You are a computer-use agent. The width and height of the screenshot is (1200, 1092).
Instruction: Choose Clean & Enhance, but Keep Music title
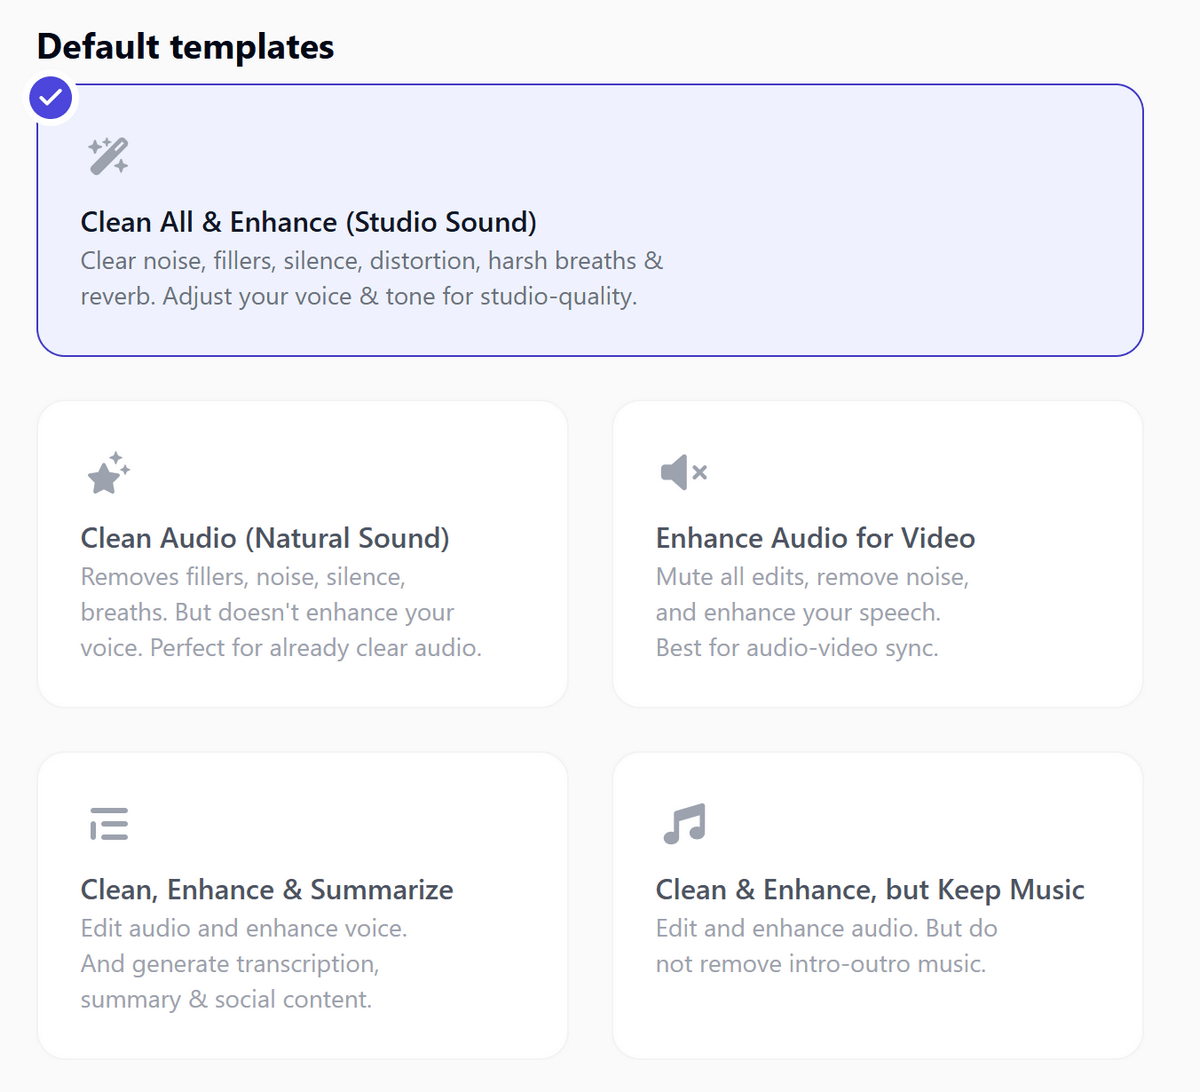click(870, 890)
